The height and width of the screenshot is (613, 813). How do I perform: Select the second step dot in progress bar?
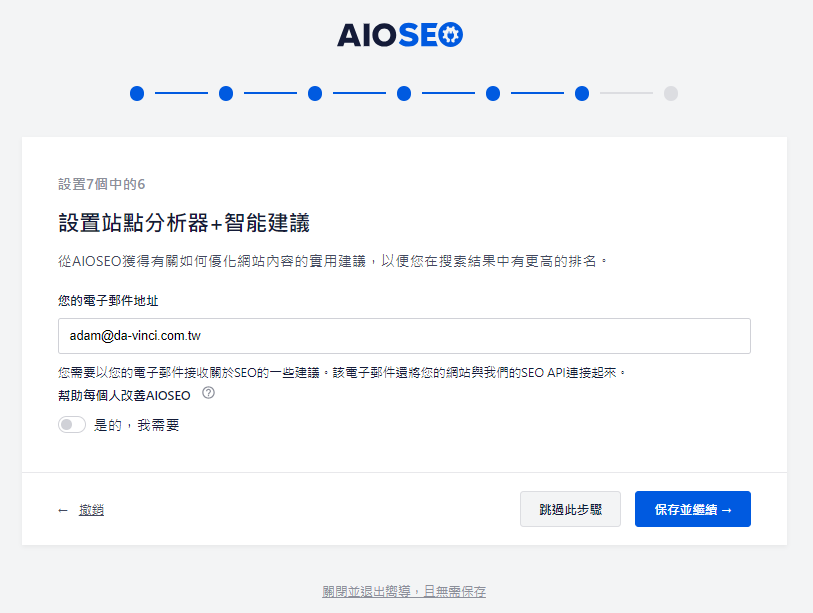pos(226,93)
